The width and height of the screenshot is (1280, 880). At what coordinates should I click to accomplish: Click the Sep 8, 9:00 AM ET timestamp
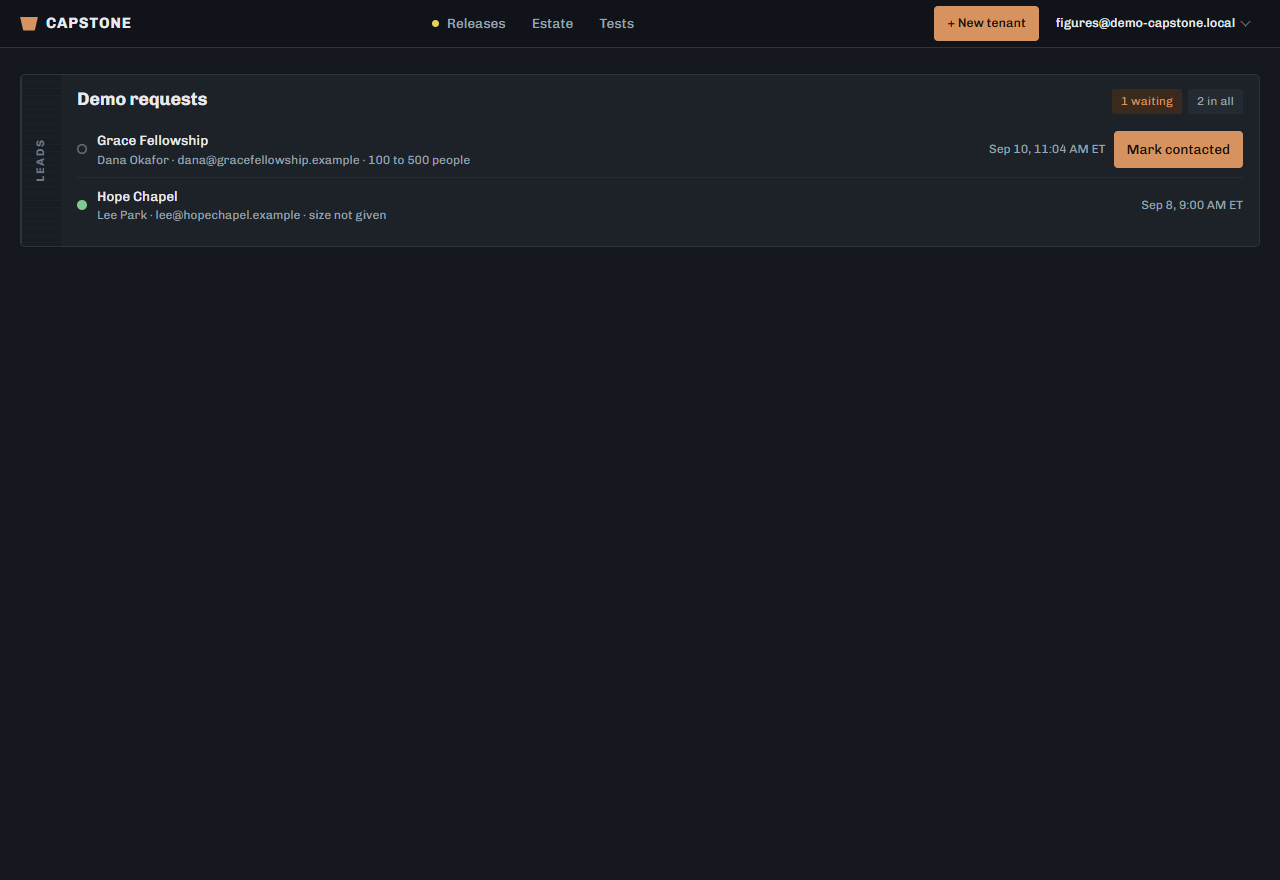click(1192, 205)
